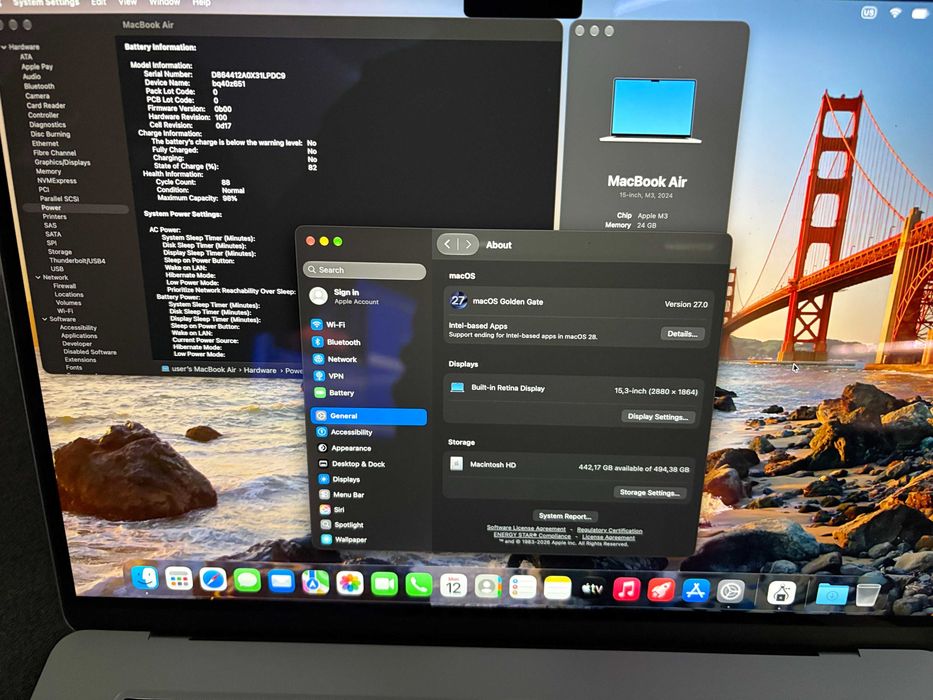933x700 pixels.
Task: Select Thunderbolt/USB4 in System Information sidebar
Action: 77,261
